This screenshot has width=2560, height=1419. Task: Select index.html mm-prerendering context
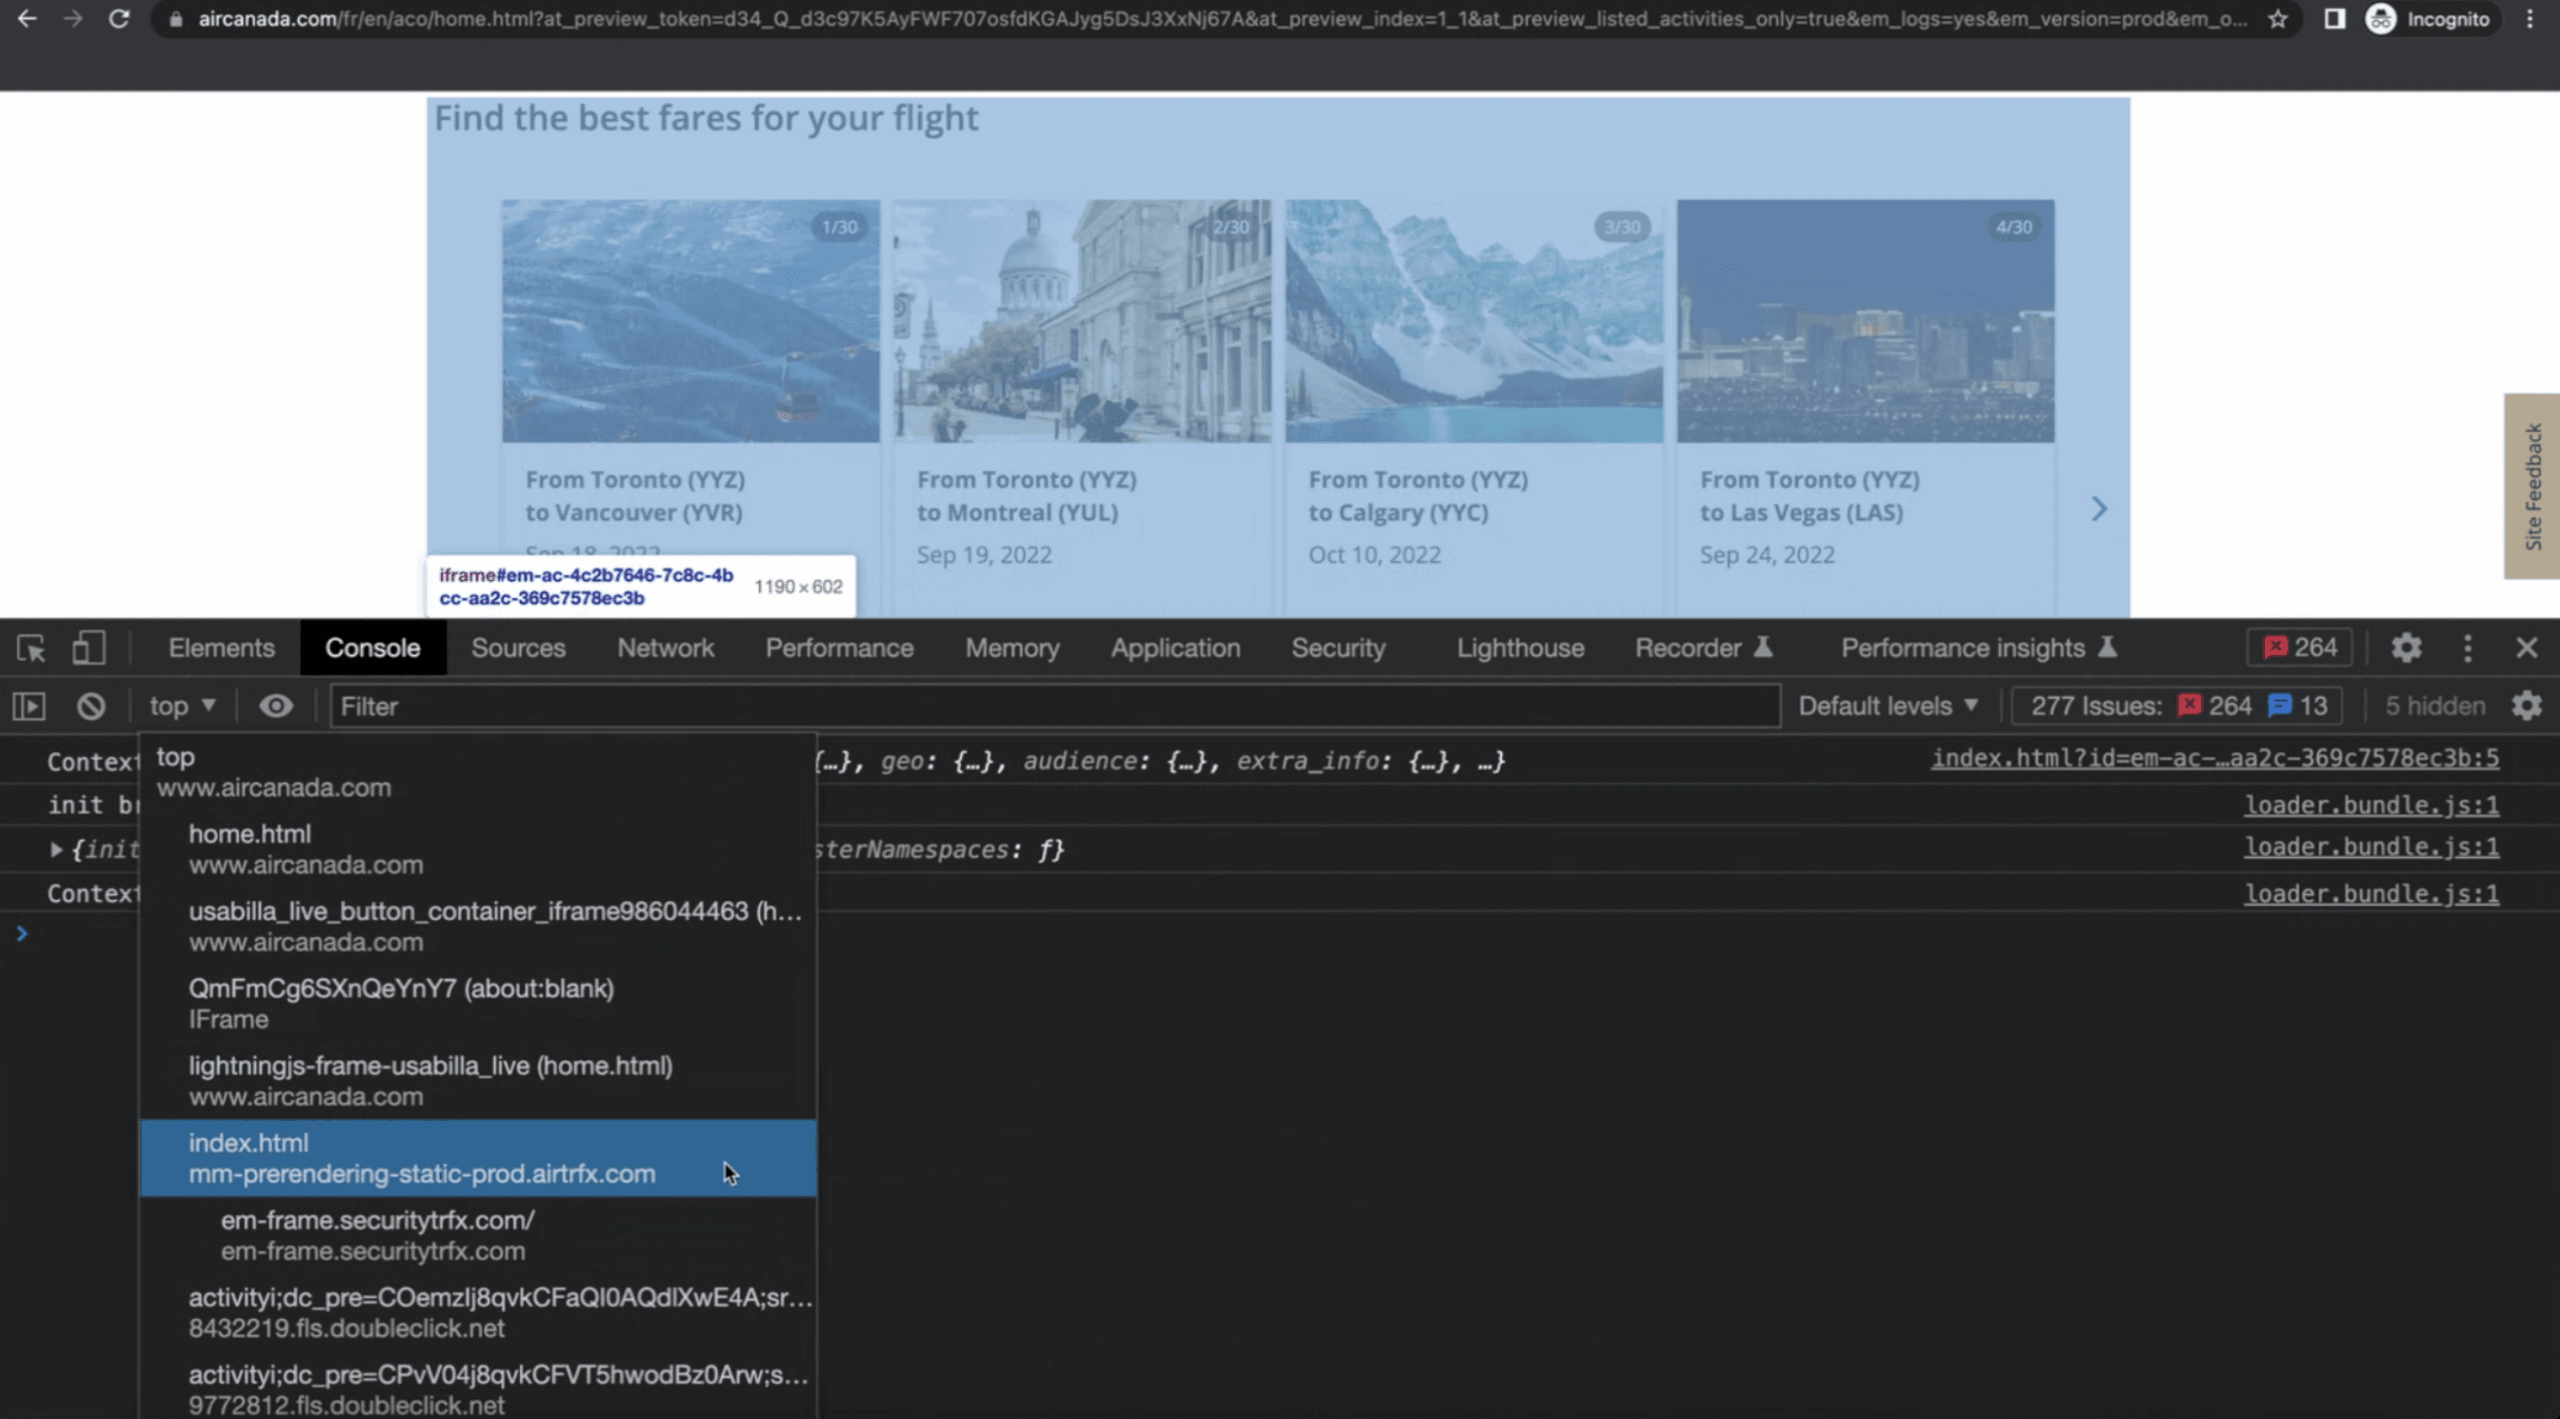478,1158
